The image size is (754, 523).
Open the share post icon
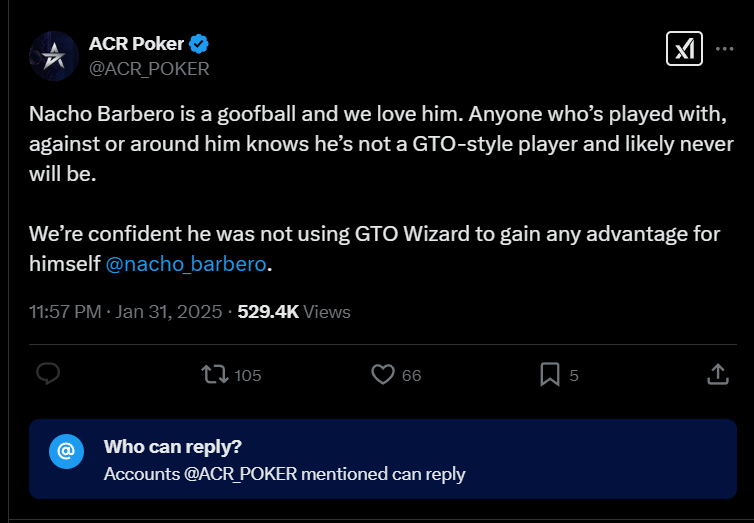pos(717,374)
